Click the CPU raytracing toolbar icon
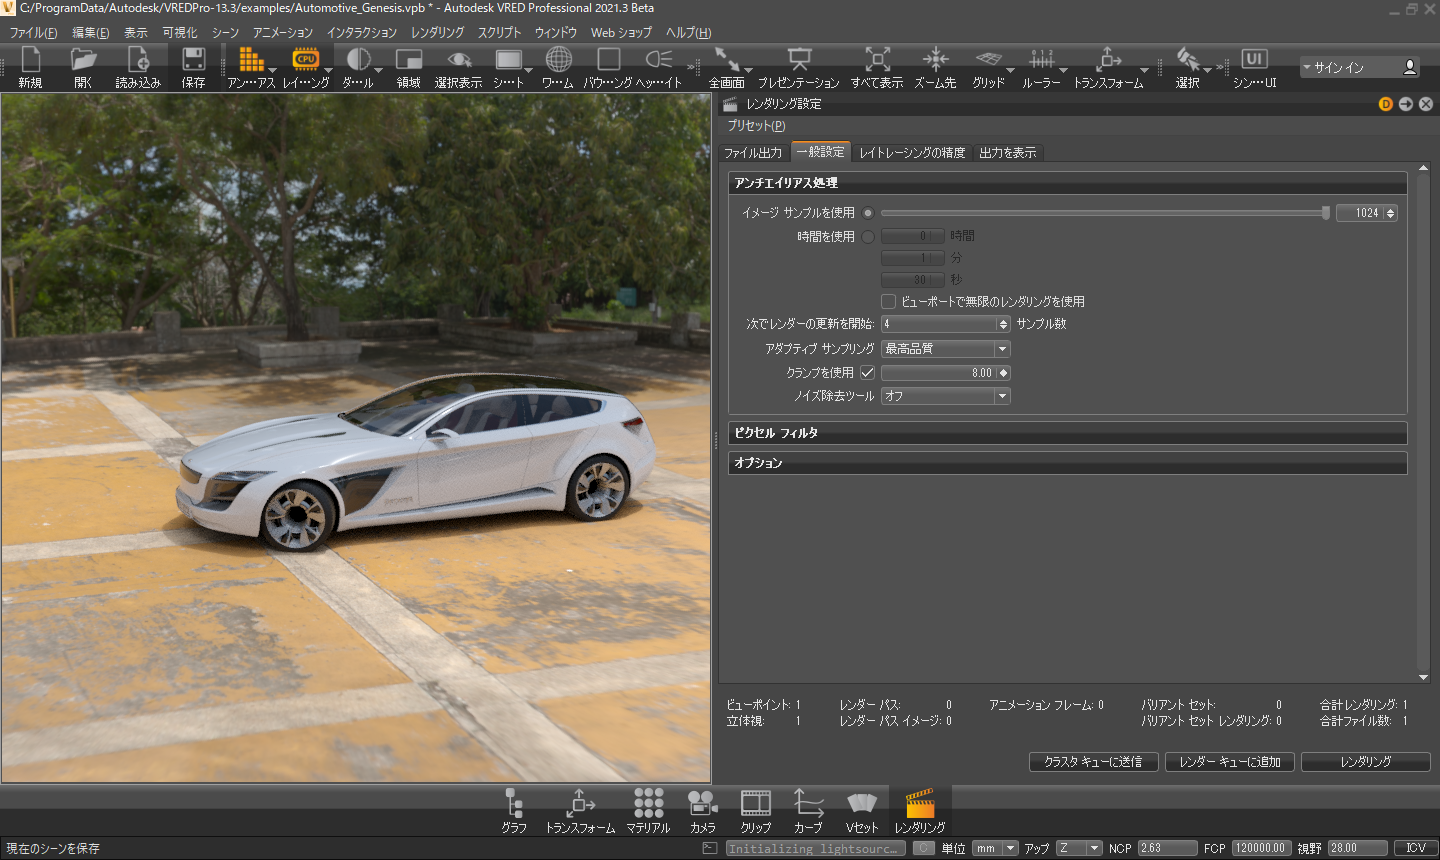Image resolution: width=1440 pixels, height=860 pixels. pos(305,60)
